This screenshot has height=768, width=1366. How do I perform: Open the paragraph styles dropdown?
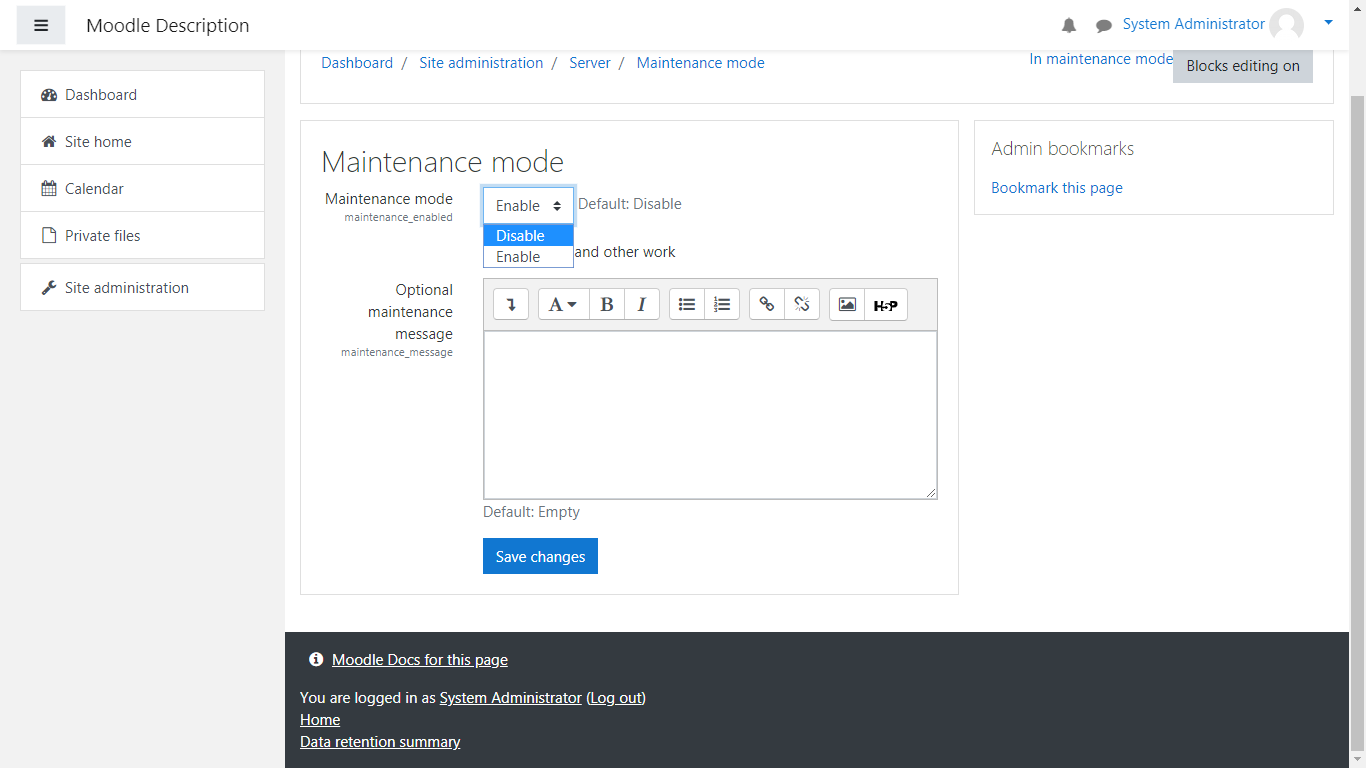point(563,305)
